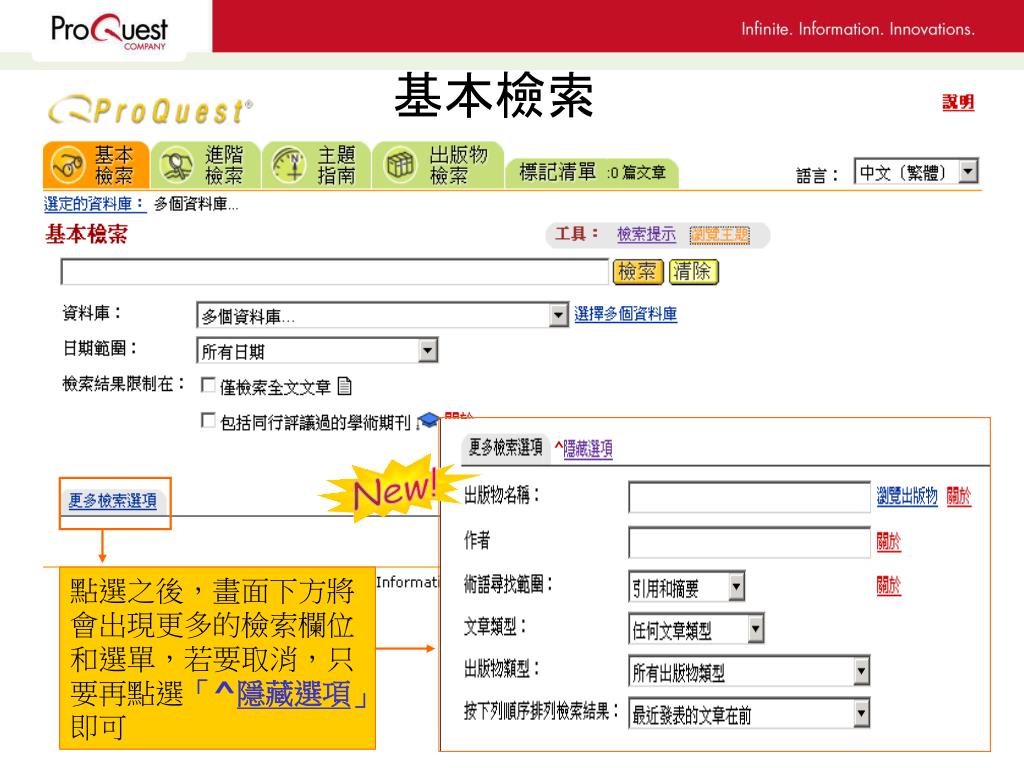
Task: Click the magnifier icon on 進階檢索 tab
Action: tap(177, 165)
